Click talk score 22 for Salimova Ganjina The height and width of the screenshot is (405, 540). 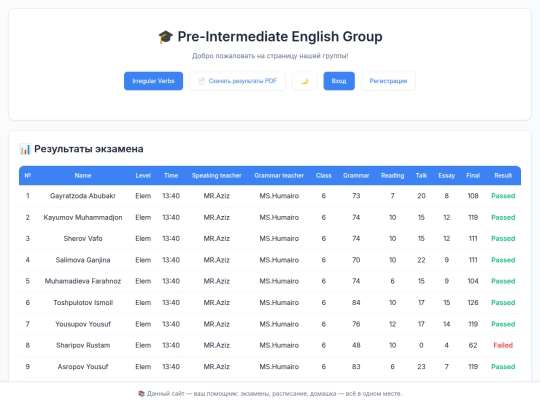pos(421,260)
